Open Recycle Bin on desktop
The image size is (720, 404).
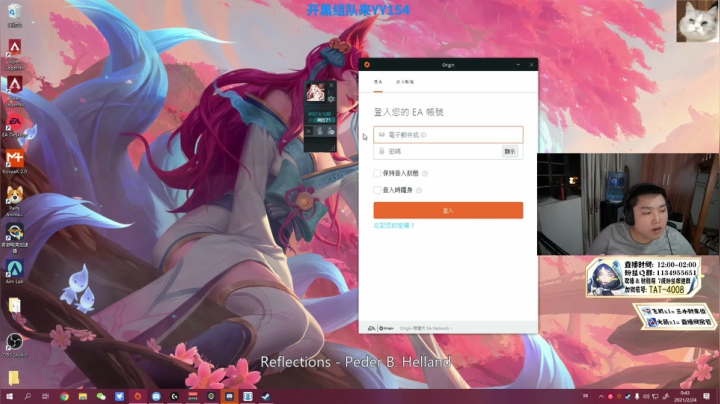pos(15,15)
